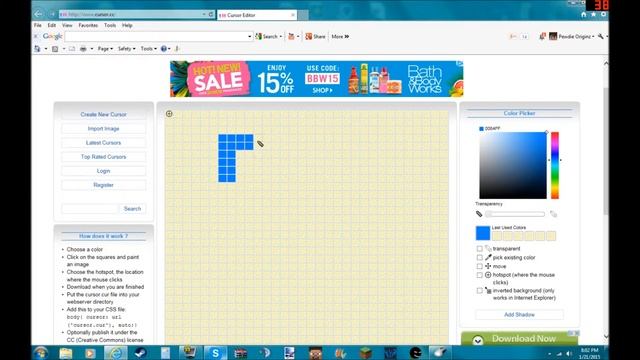
Task: Open the Edit menu
Action: click(x=52, y=25)
